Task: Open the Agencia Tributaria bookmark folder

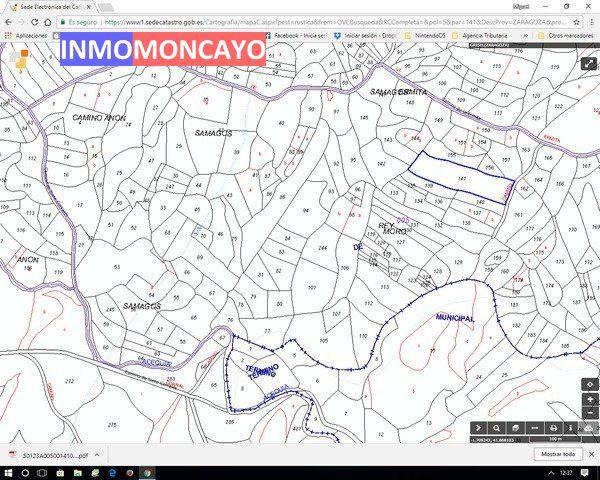Action: tap(479, 36)
